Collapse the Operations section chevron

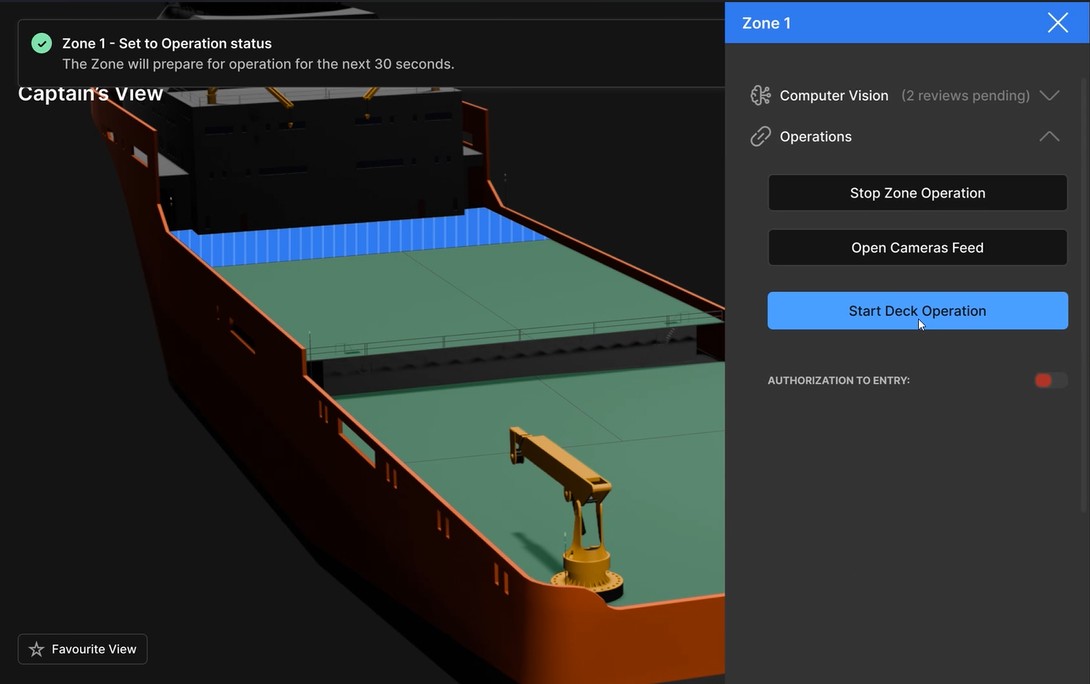(x=1049, y=137)
